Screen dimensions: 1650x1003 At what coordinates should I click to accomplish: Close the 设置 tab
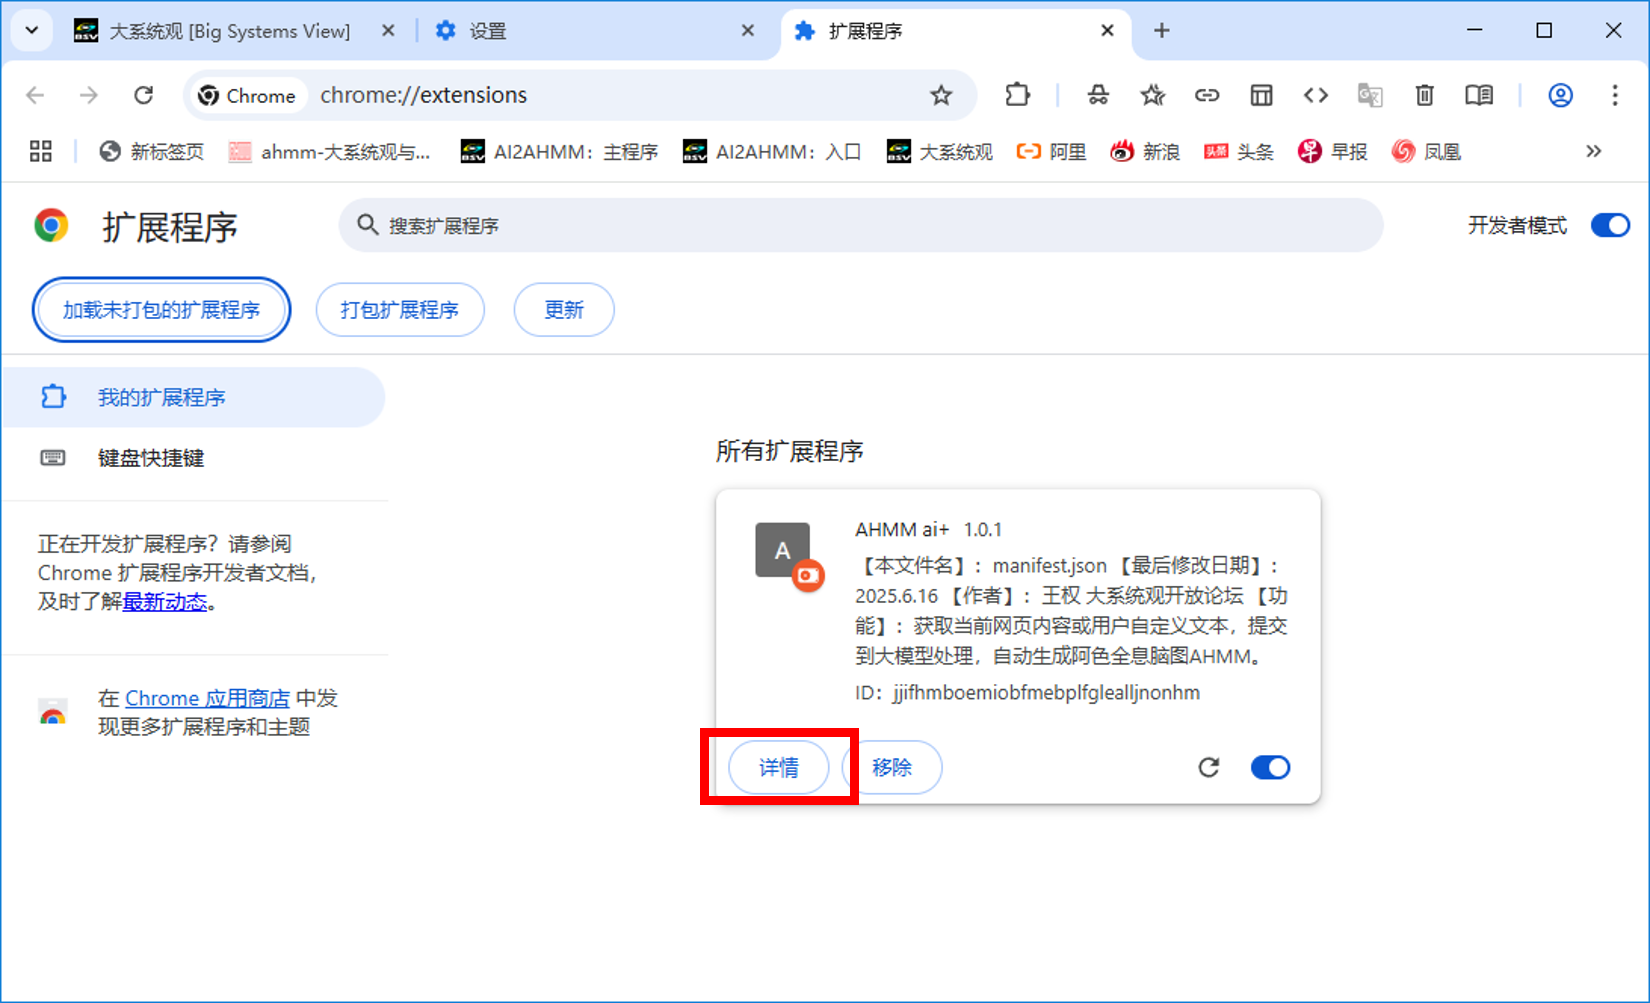click(x=747, y=31)
